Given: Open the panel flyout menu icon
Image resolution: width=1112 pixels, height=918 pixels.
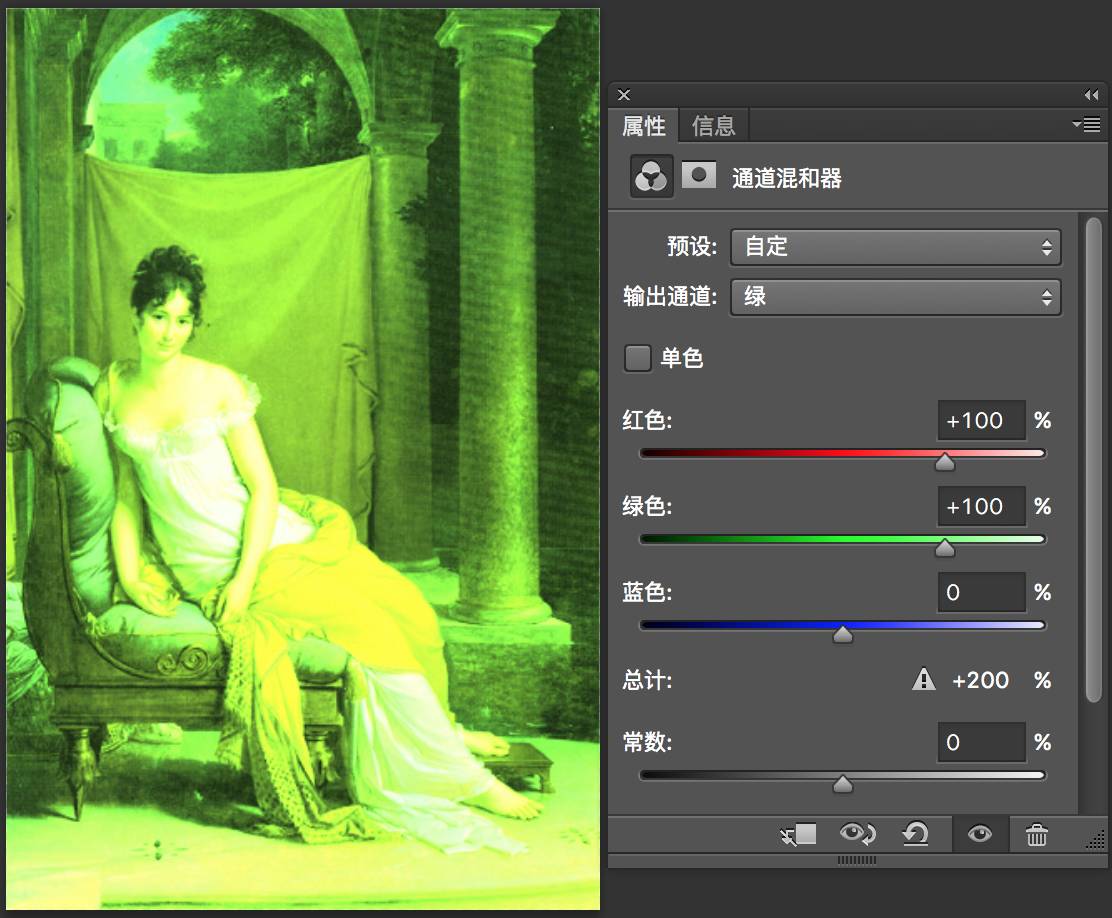Looking at the screenshot, I should (x=1086, y=125).
